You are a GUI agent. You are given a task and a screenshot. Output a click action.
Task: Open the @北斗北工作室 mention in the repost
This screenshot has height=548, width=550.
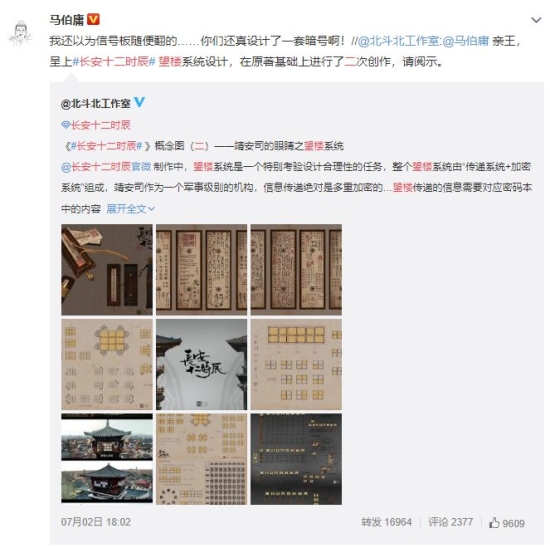coord(399,41)
